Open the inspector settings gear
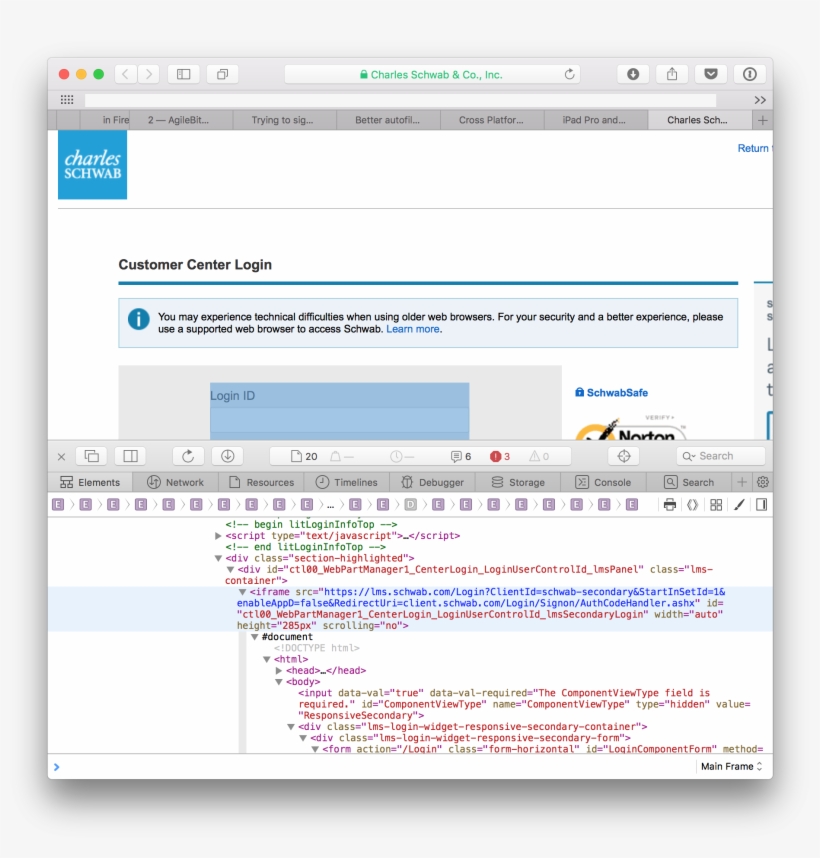 pos(763,482)
